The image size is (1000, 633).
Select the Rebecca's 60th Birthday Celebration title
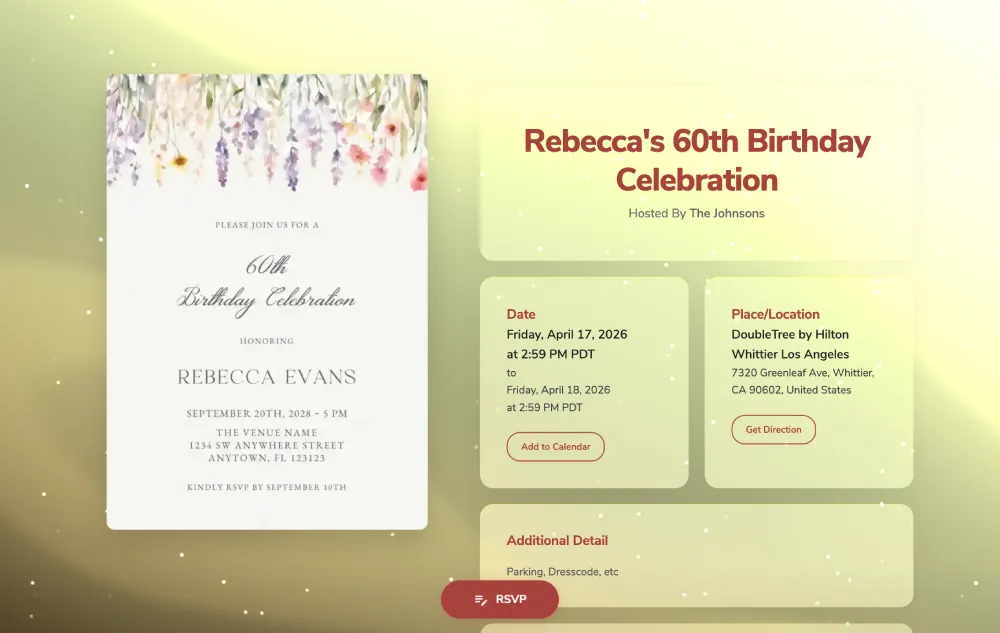pos(696,160)
